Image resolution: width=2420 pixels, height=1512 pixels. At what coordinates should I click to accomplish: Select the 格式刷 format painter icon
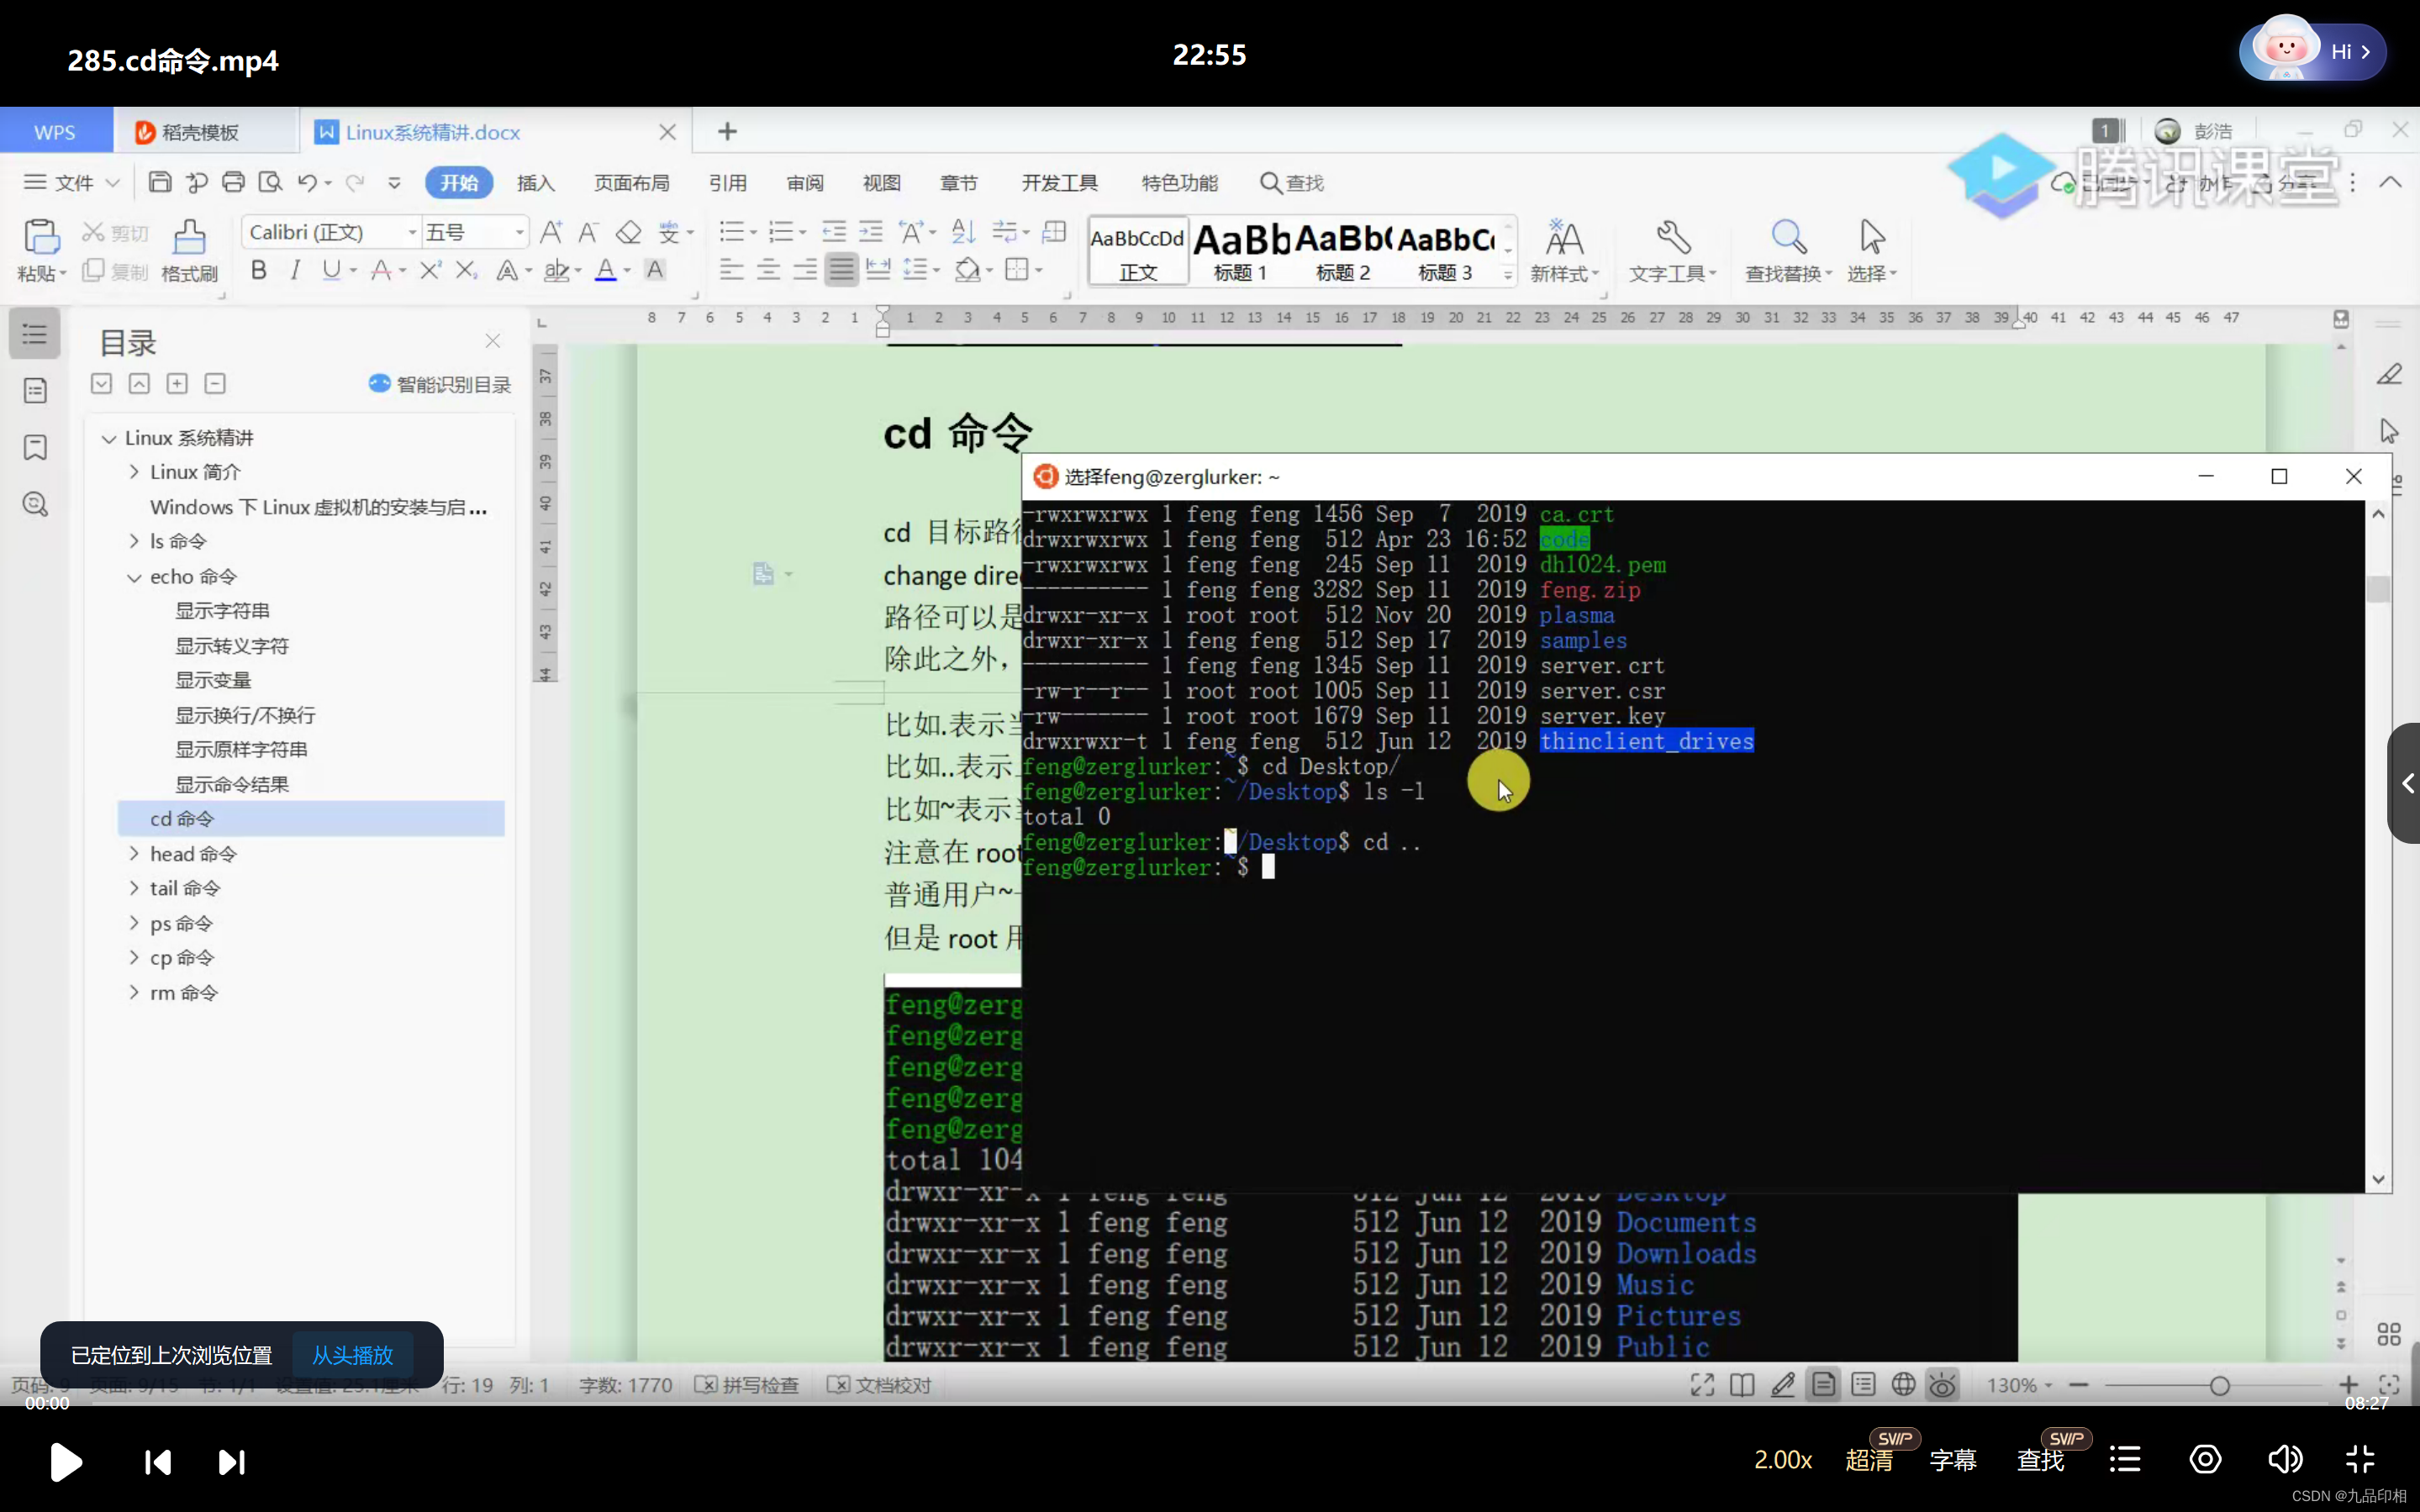coord(188,235)
